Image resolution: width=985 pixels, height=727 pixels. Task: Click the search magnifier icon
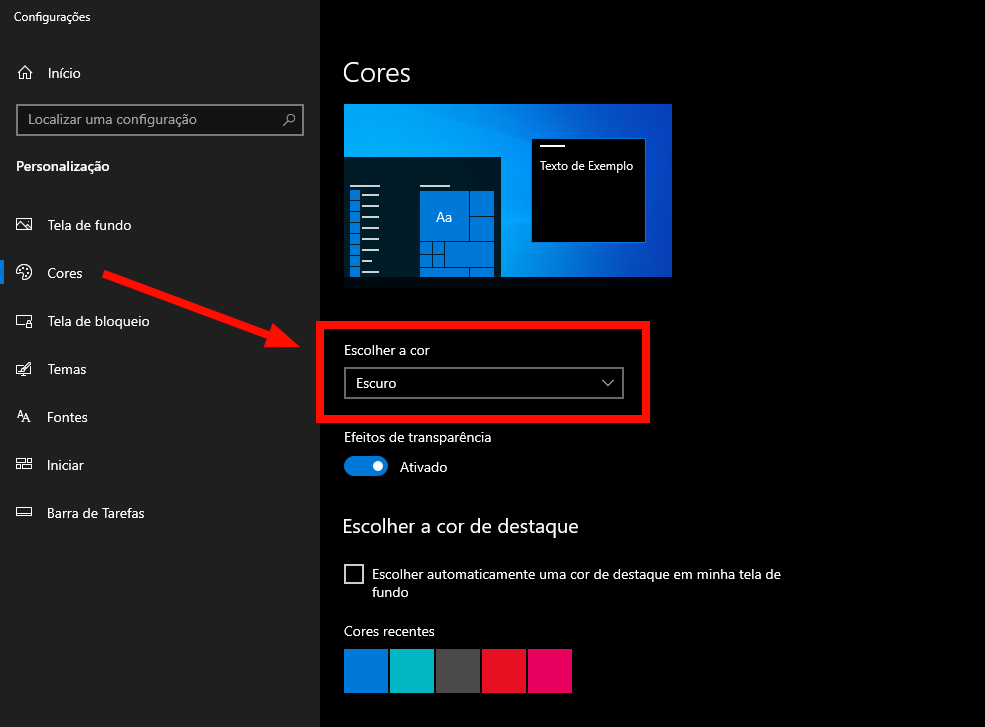tap(289, 120)
